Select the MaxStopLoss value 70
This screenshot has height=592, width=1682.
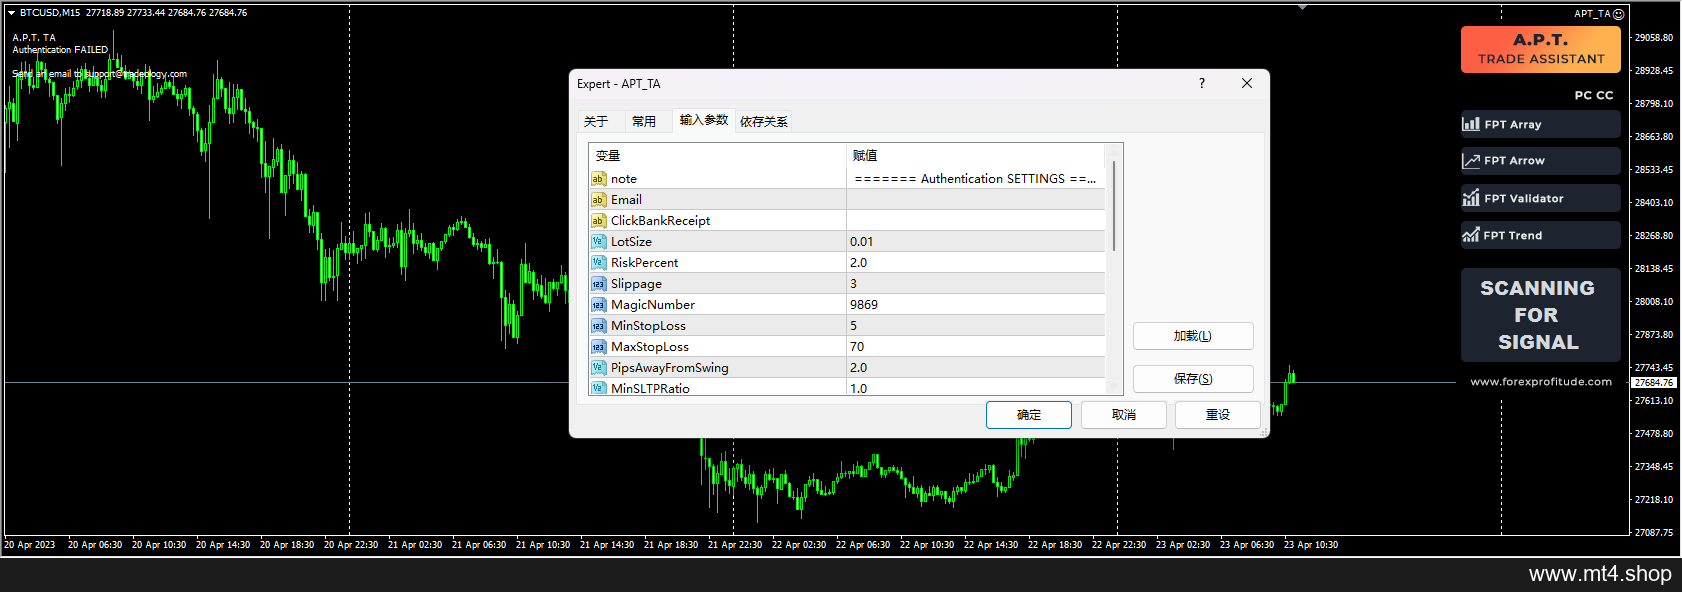(976, 347)
